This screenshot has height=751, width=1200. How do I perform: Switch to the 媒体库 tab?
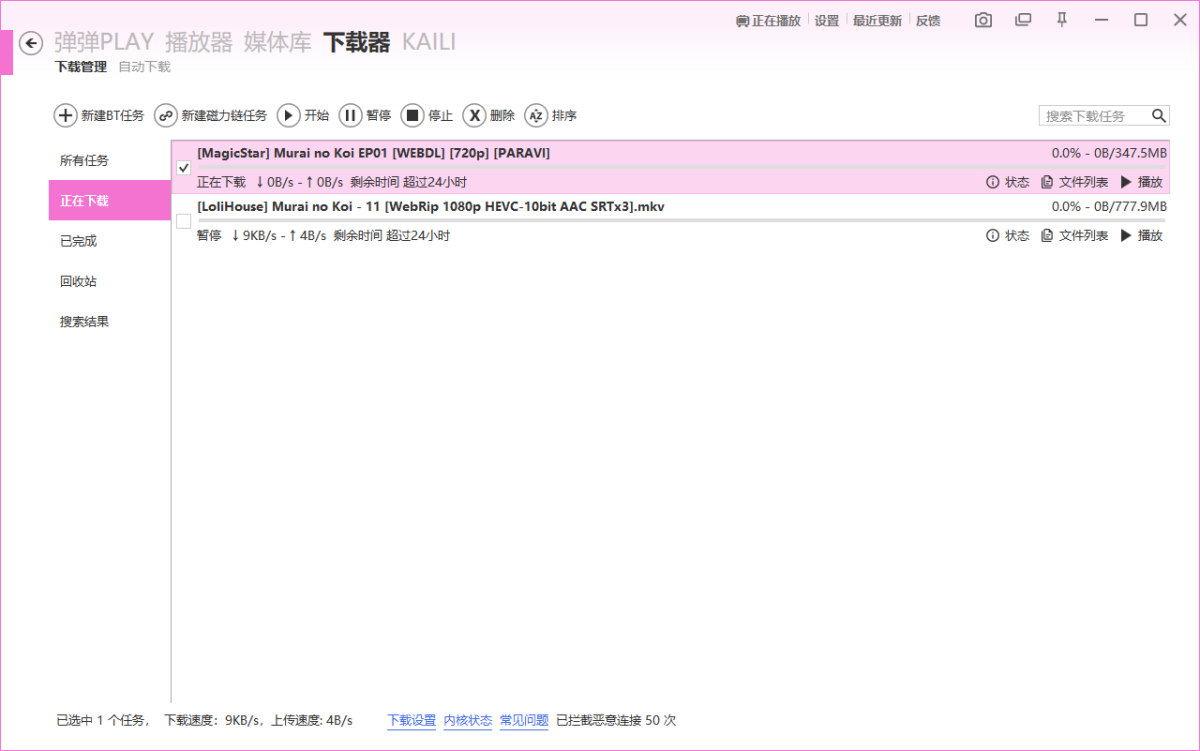277,42
